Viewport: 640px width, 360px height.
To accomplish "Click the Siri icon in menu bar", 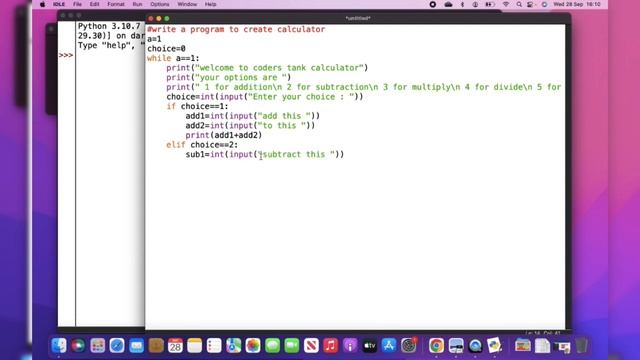I will coord(544,4).
